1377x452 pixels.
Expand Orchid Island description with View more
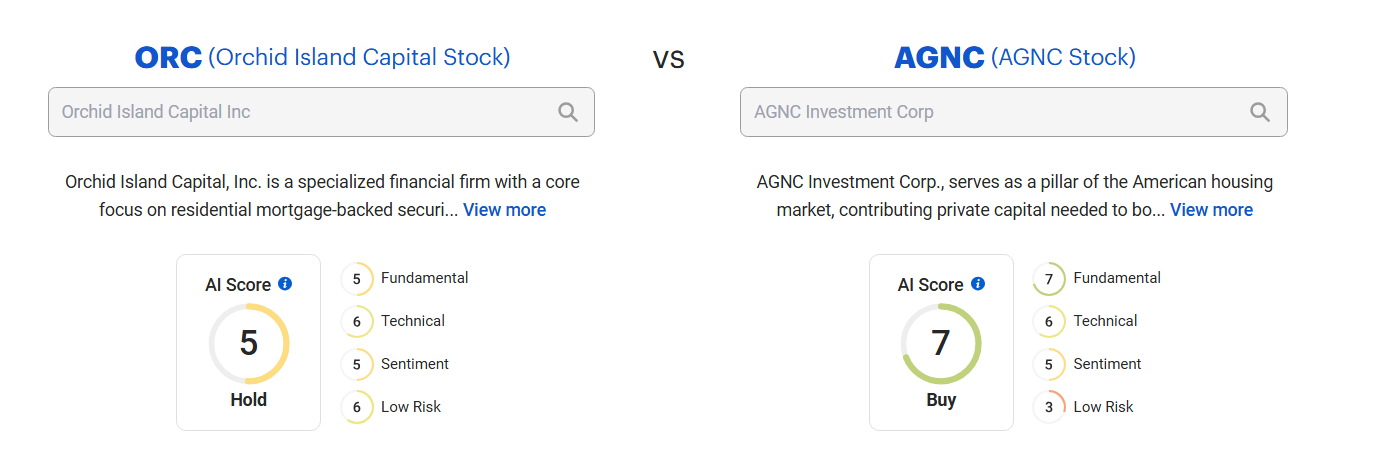pyautogui.click(x=504, y=210)
